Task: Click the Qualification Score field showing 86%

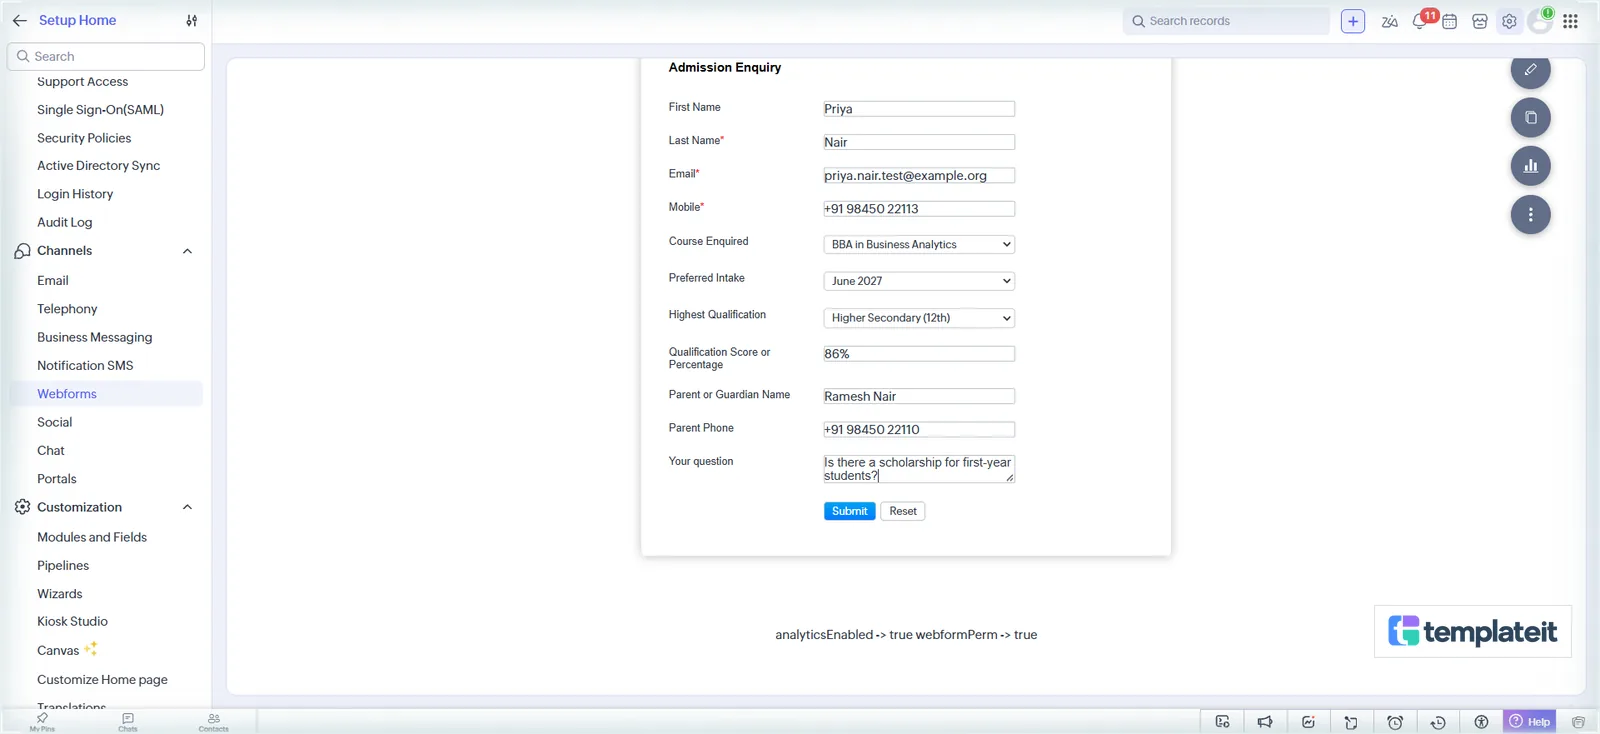Action: 919,354
